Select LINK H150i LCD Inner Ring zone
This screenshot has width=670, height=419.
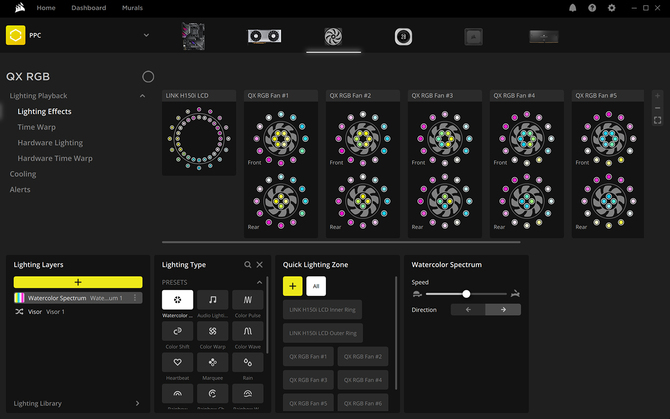(322, 310)
